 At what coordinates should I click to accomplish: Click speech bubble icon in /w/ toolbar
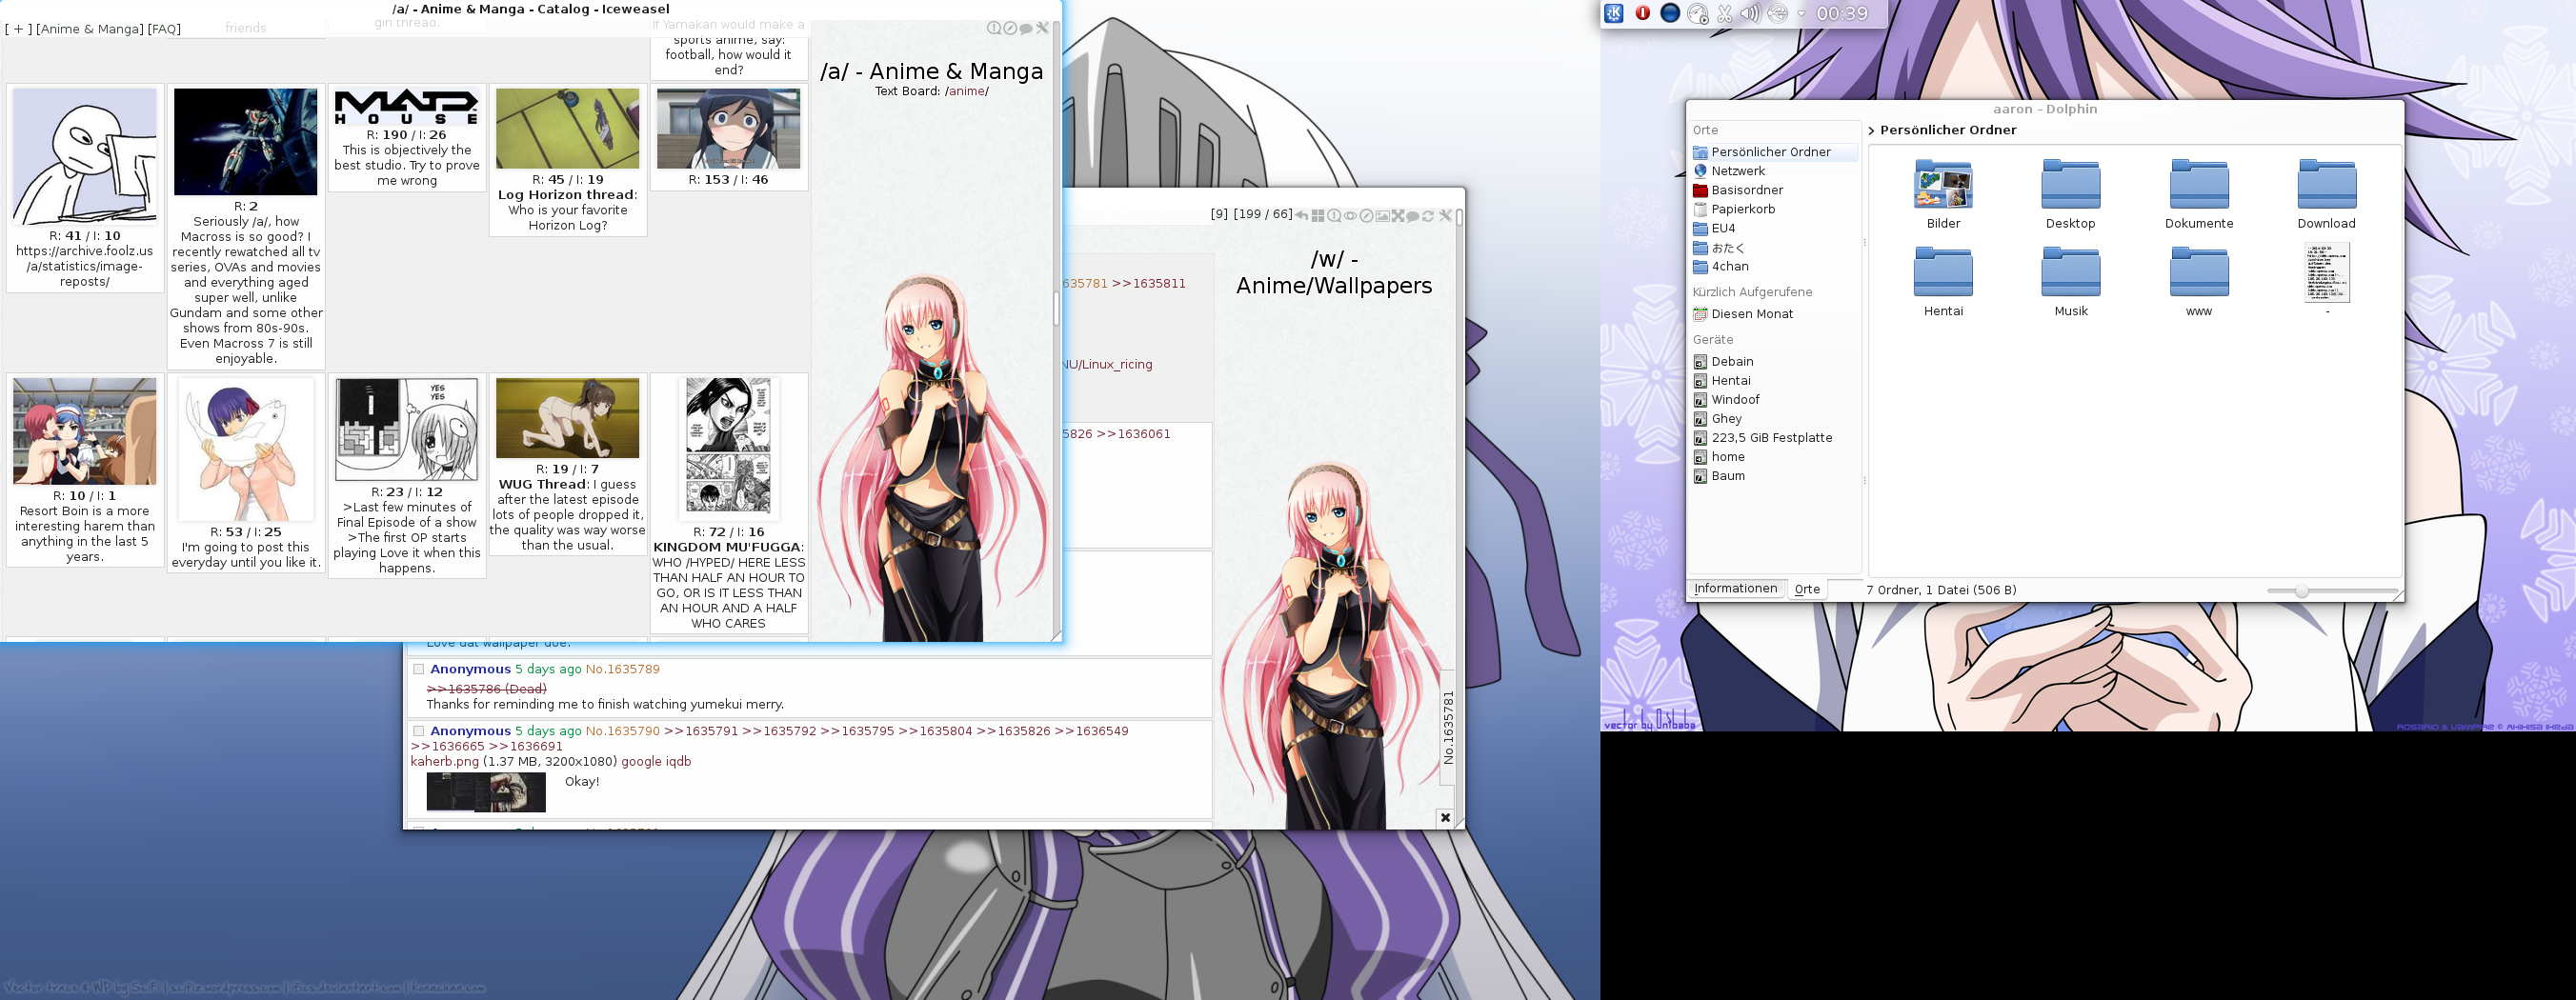[1413, 216]
